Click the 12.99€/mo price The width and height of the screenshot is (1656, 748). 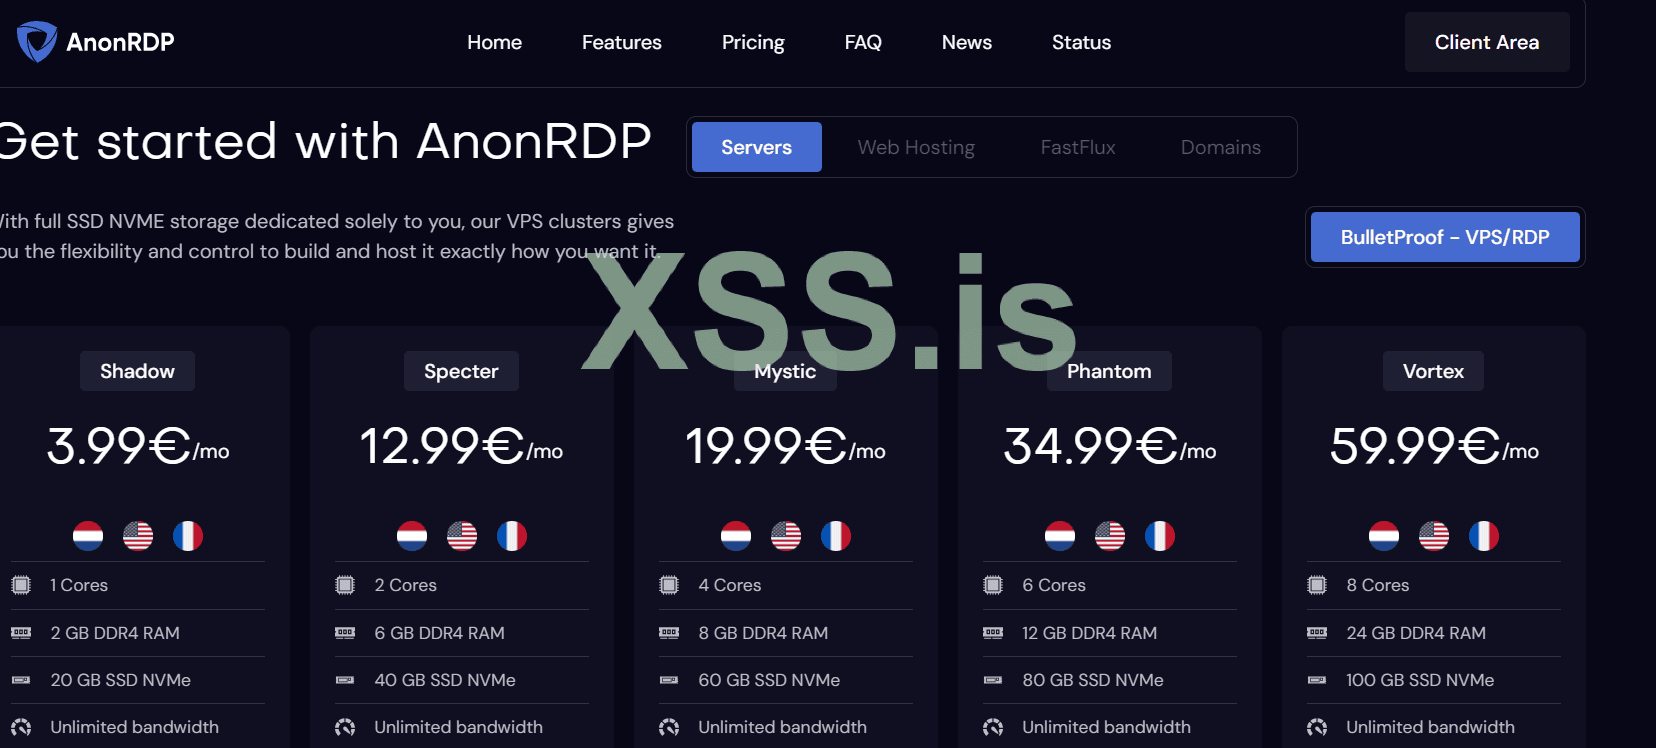pos(461,446)
